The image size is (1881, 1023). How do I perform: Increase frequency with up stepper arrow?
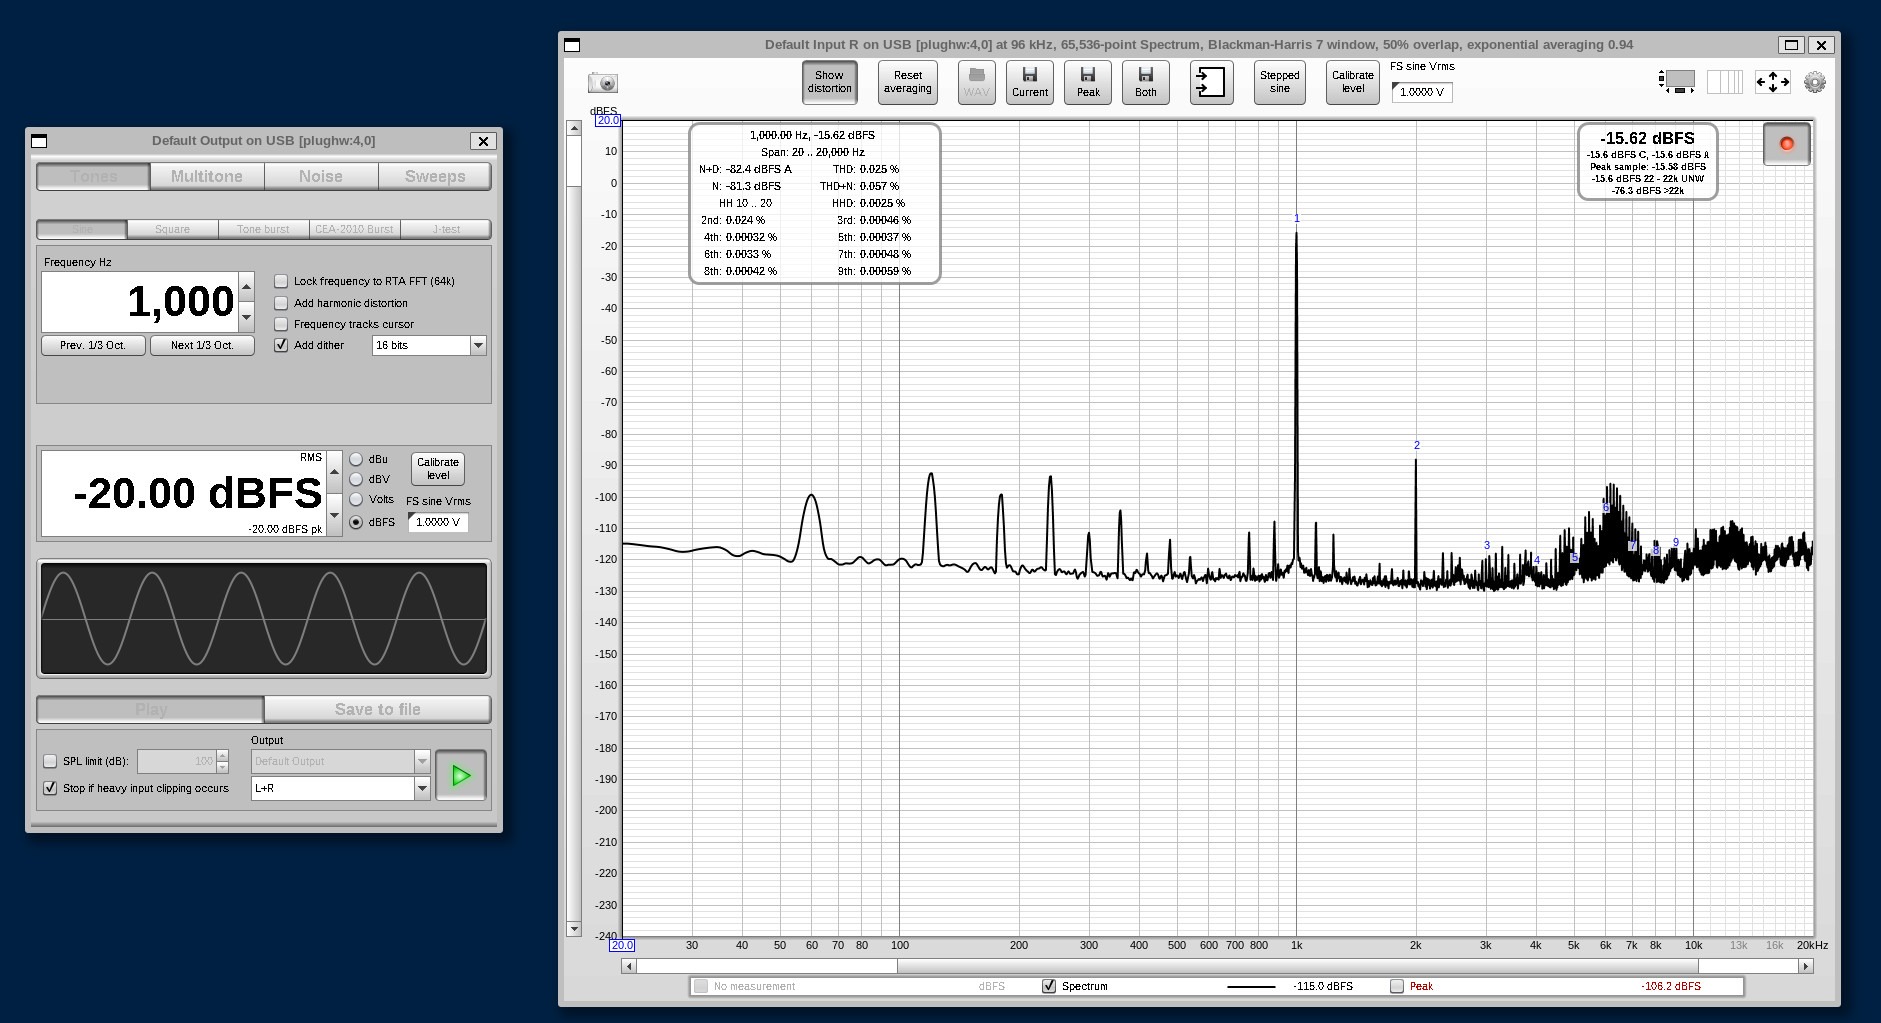tap(247, 287)
